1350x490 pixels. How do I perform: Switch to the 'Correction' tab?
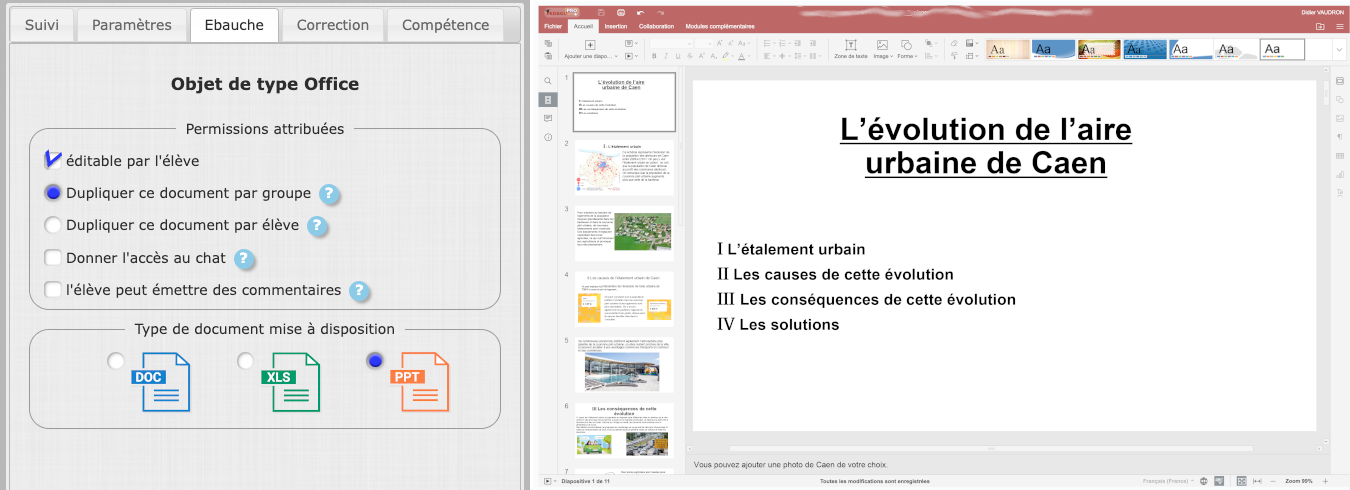[332, 25]
